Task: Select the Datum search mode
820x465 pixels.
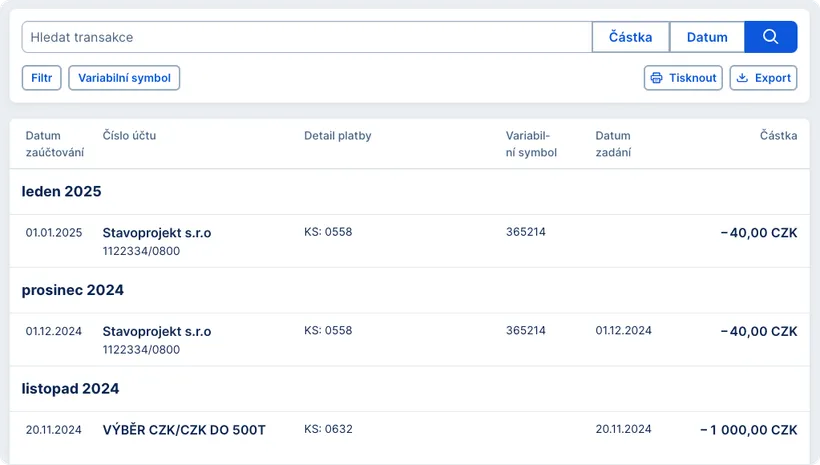Action: tap(707, 37)
